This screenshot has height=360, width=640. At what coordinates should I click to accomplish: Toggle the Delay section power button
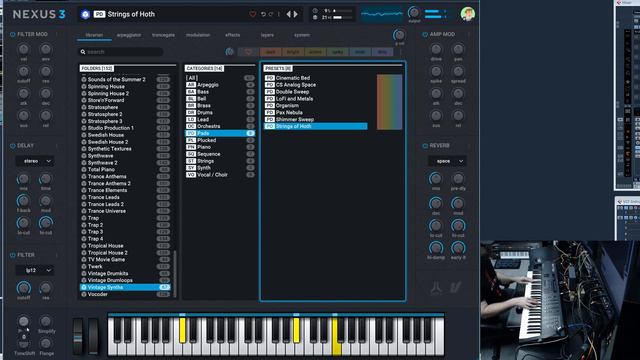(13, 146)
